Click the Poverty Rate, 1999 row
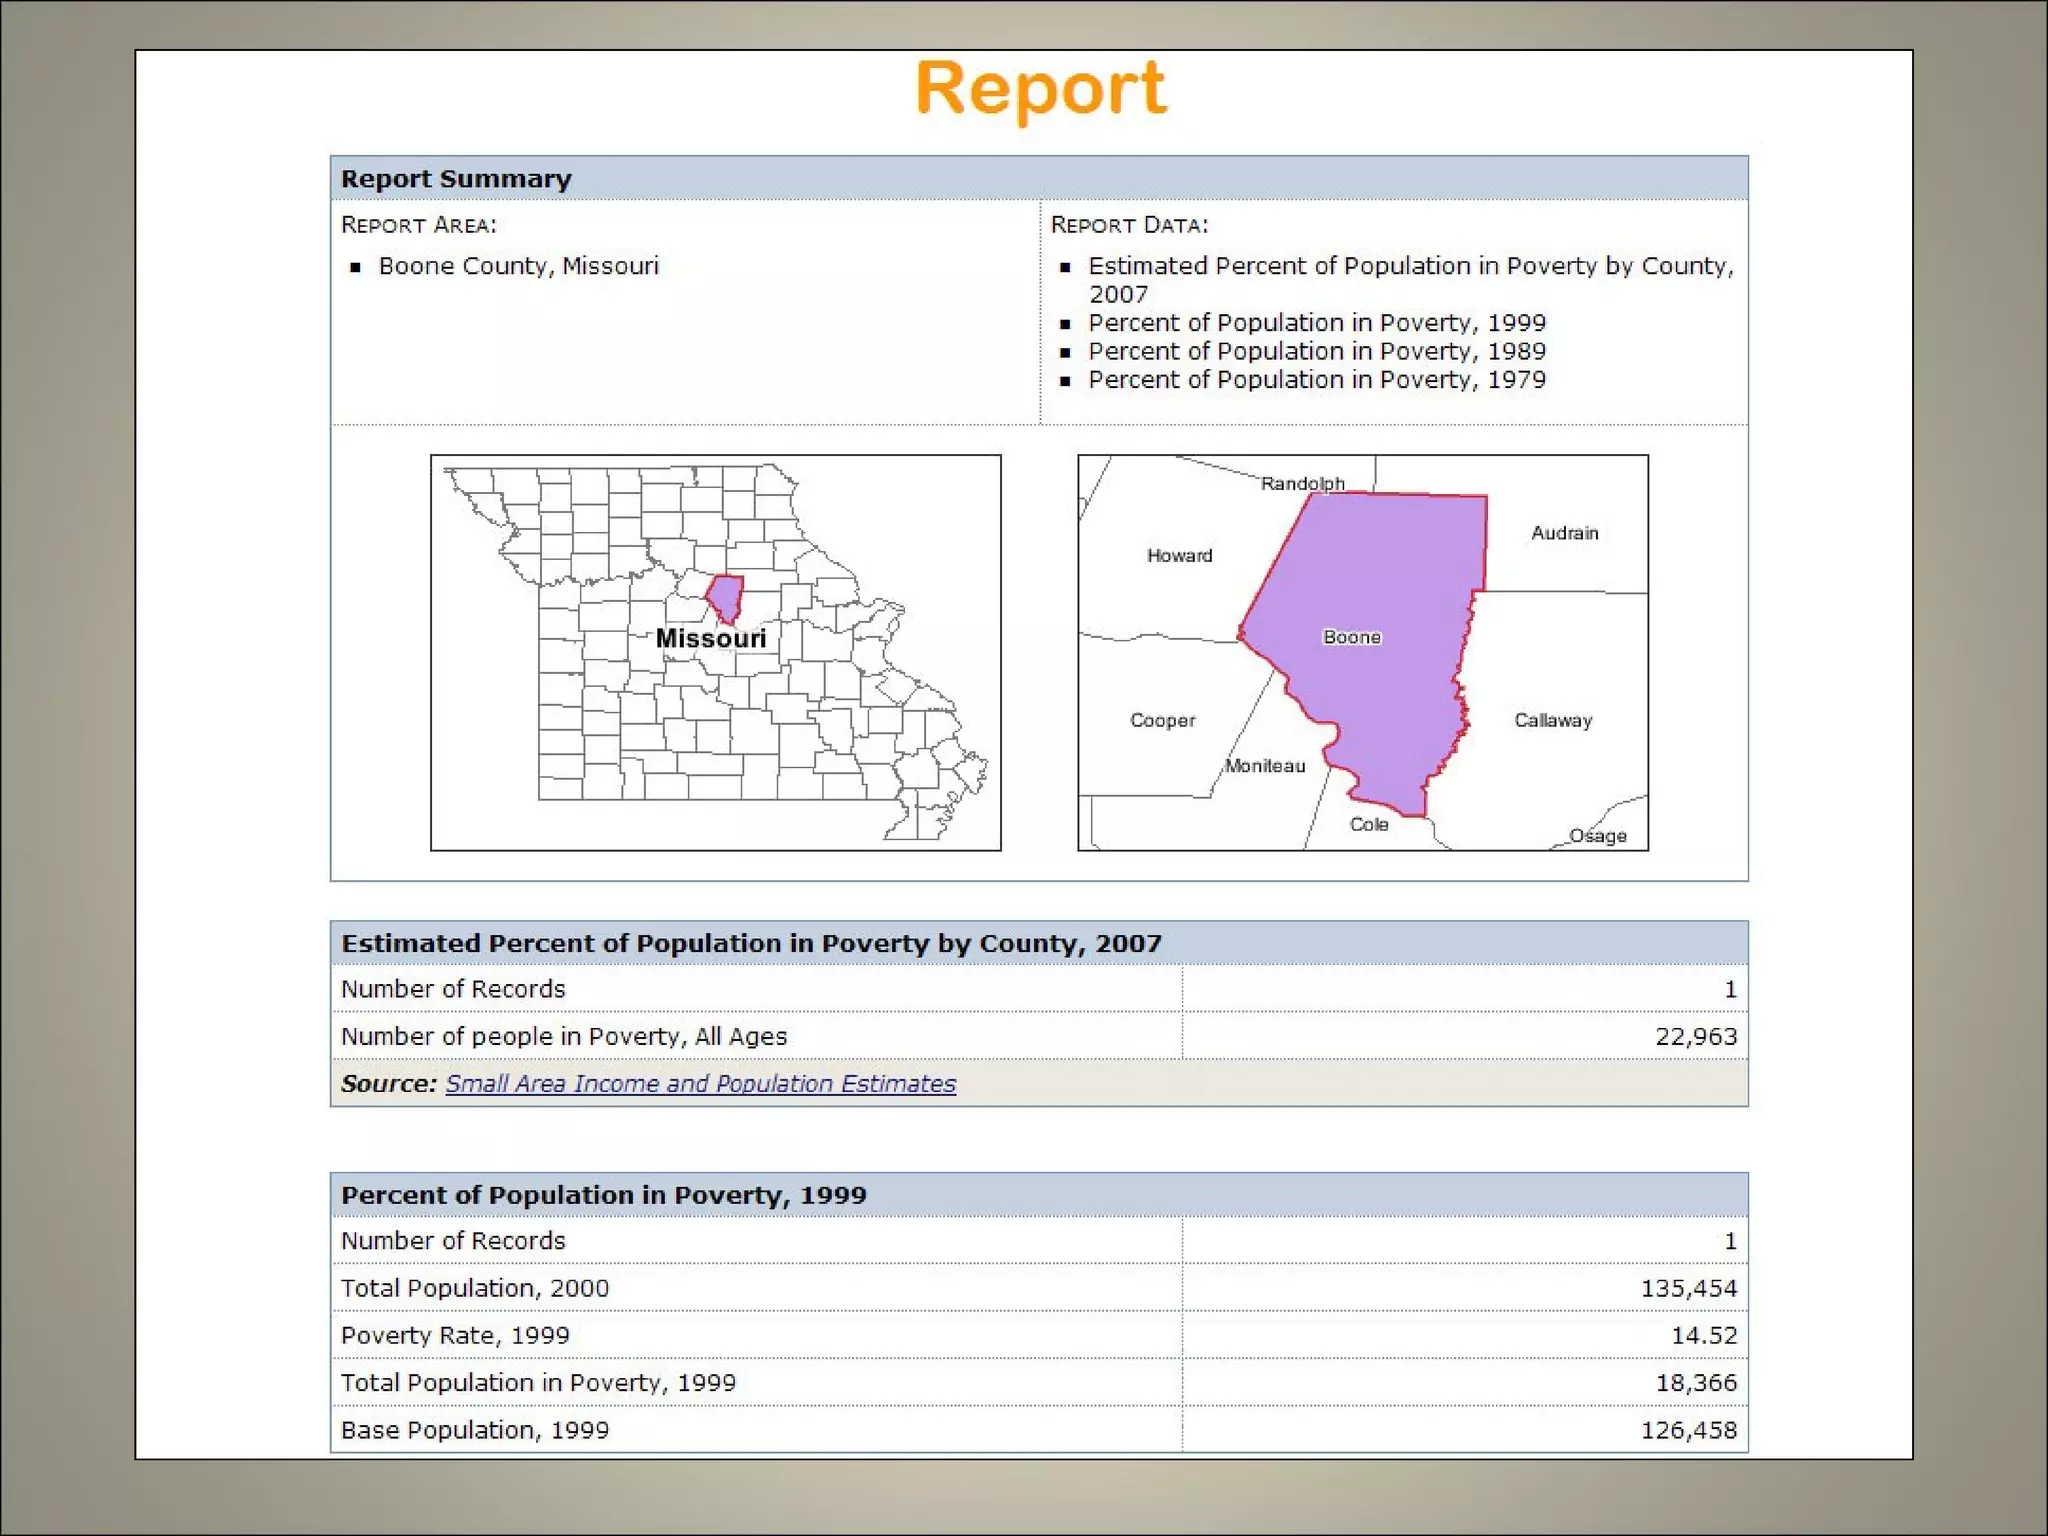This screenshot has height=1536, width=2048. pyautogui.click(x=455, y=1335)
